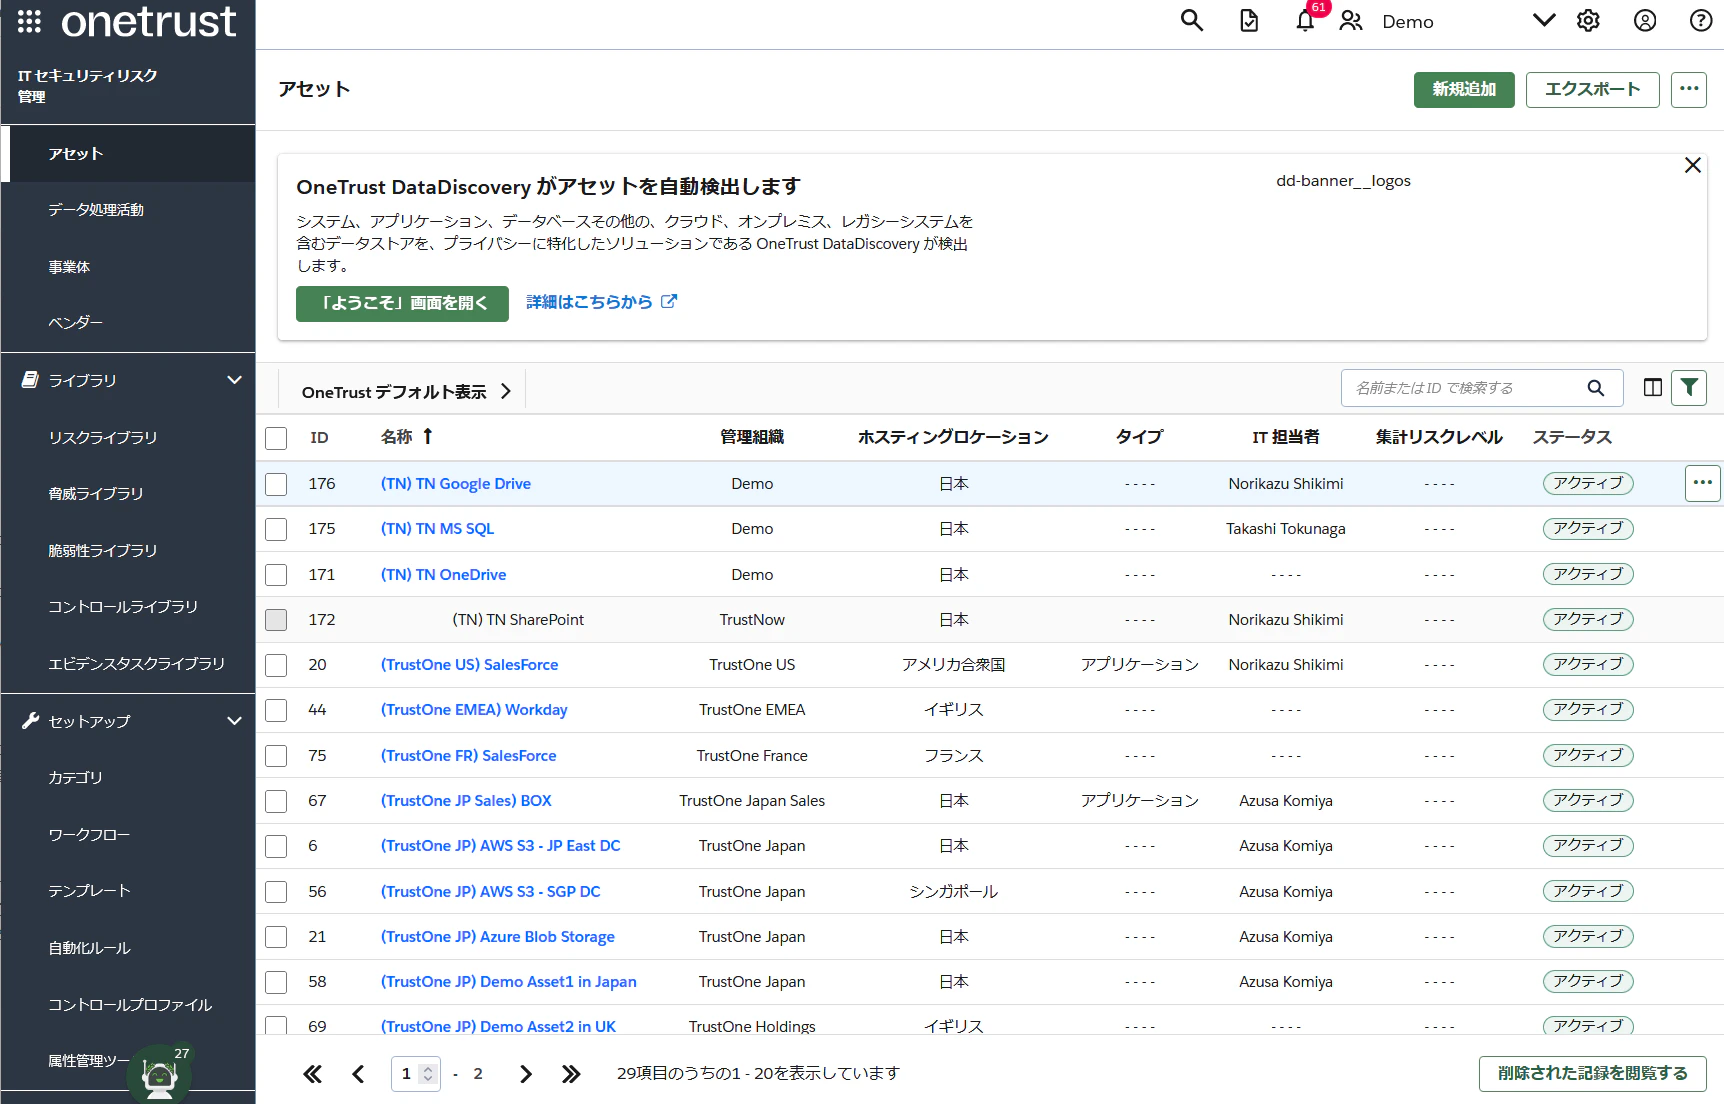Select the checkbox for TrustOne EMEA Workday
This screenshot has width=1724, height=1104.
[x=276, y=710]
